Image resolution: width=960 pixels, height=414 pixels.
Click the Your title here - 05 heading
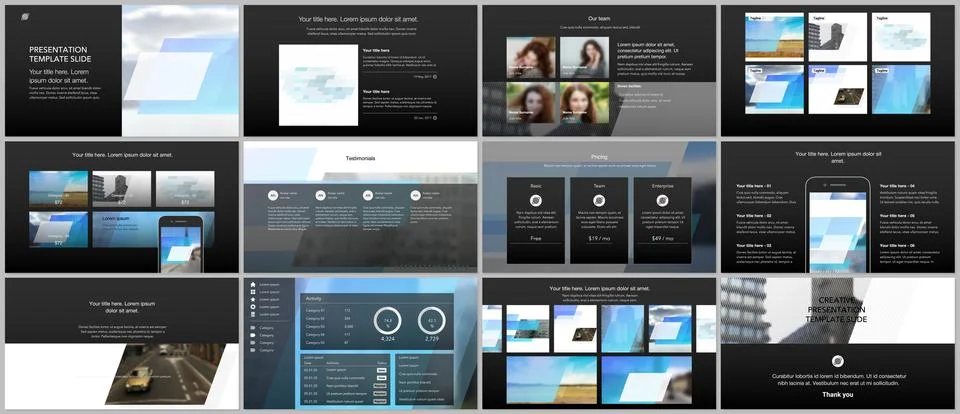[898, 216]
